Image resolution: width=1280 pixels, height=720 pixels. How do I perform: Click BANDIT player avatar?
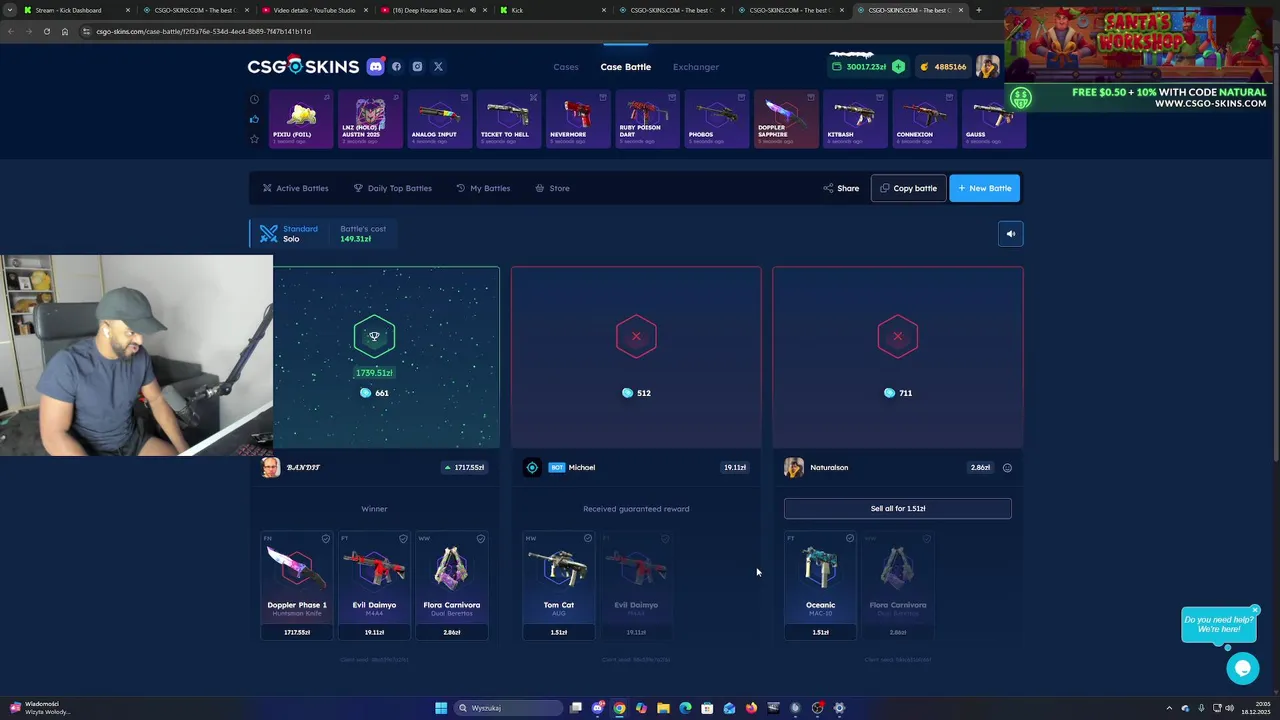pos(271,467)
